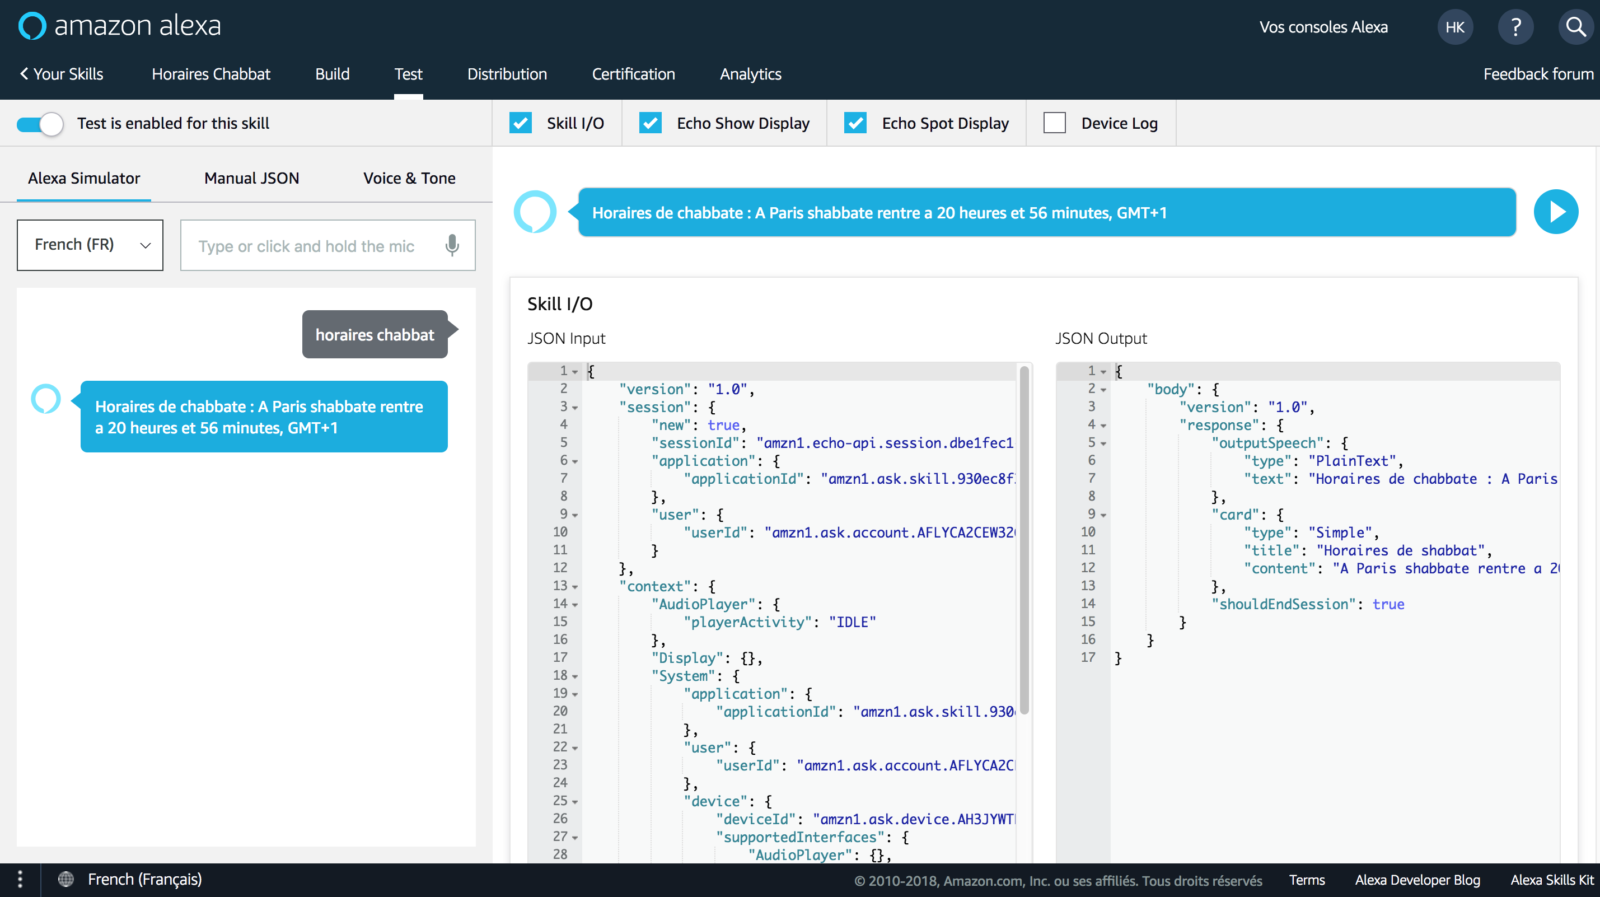Open the Horaires Chabbat skill tab
Screen dimensions: 1600x897
pos(211,74)
